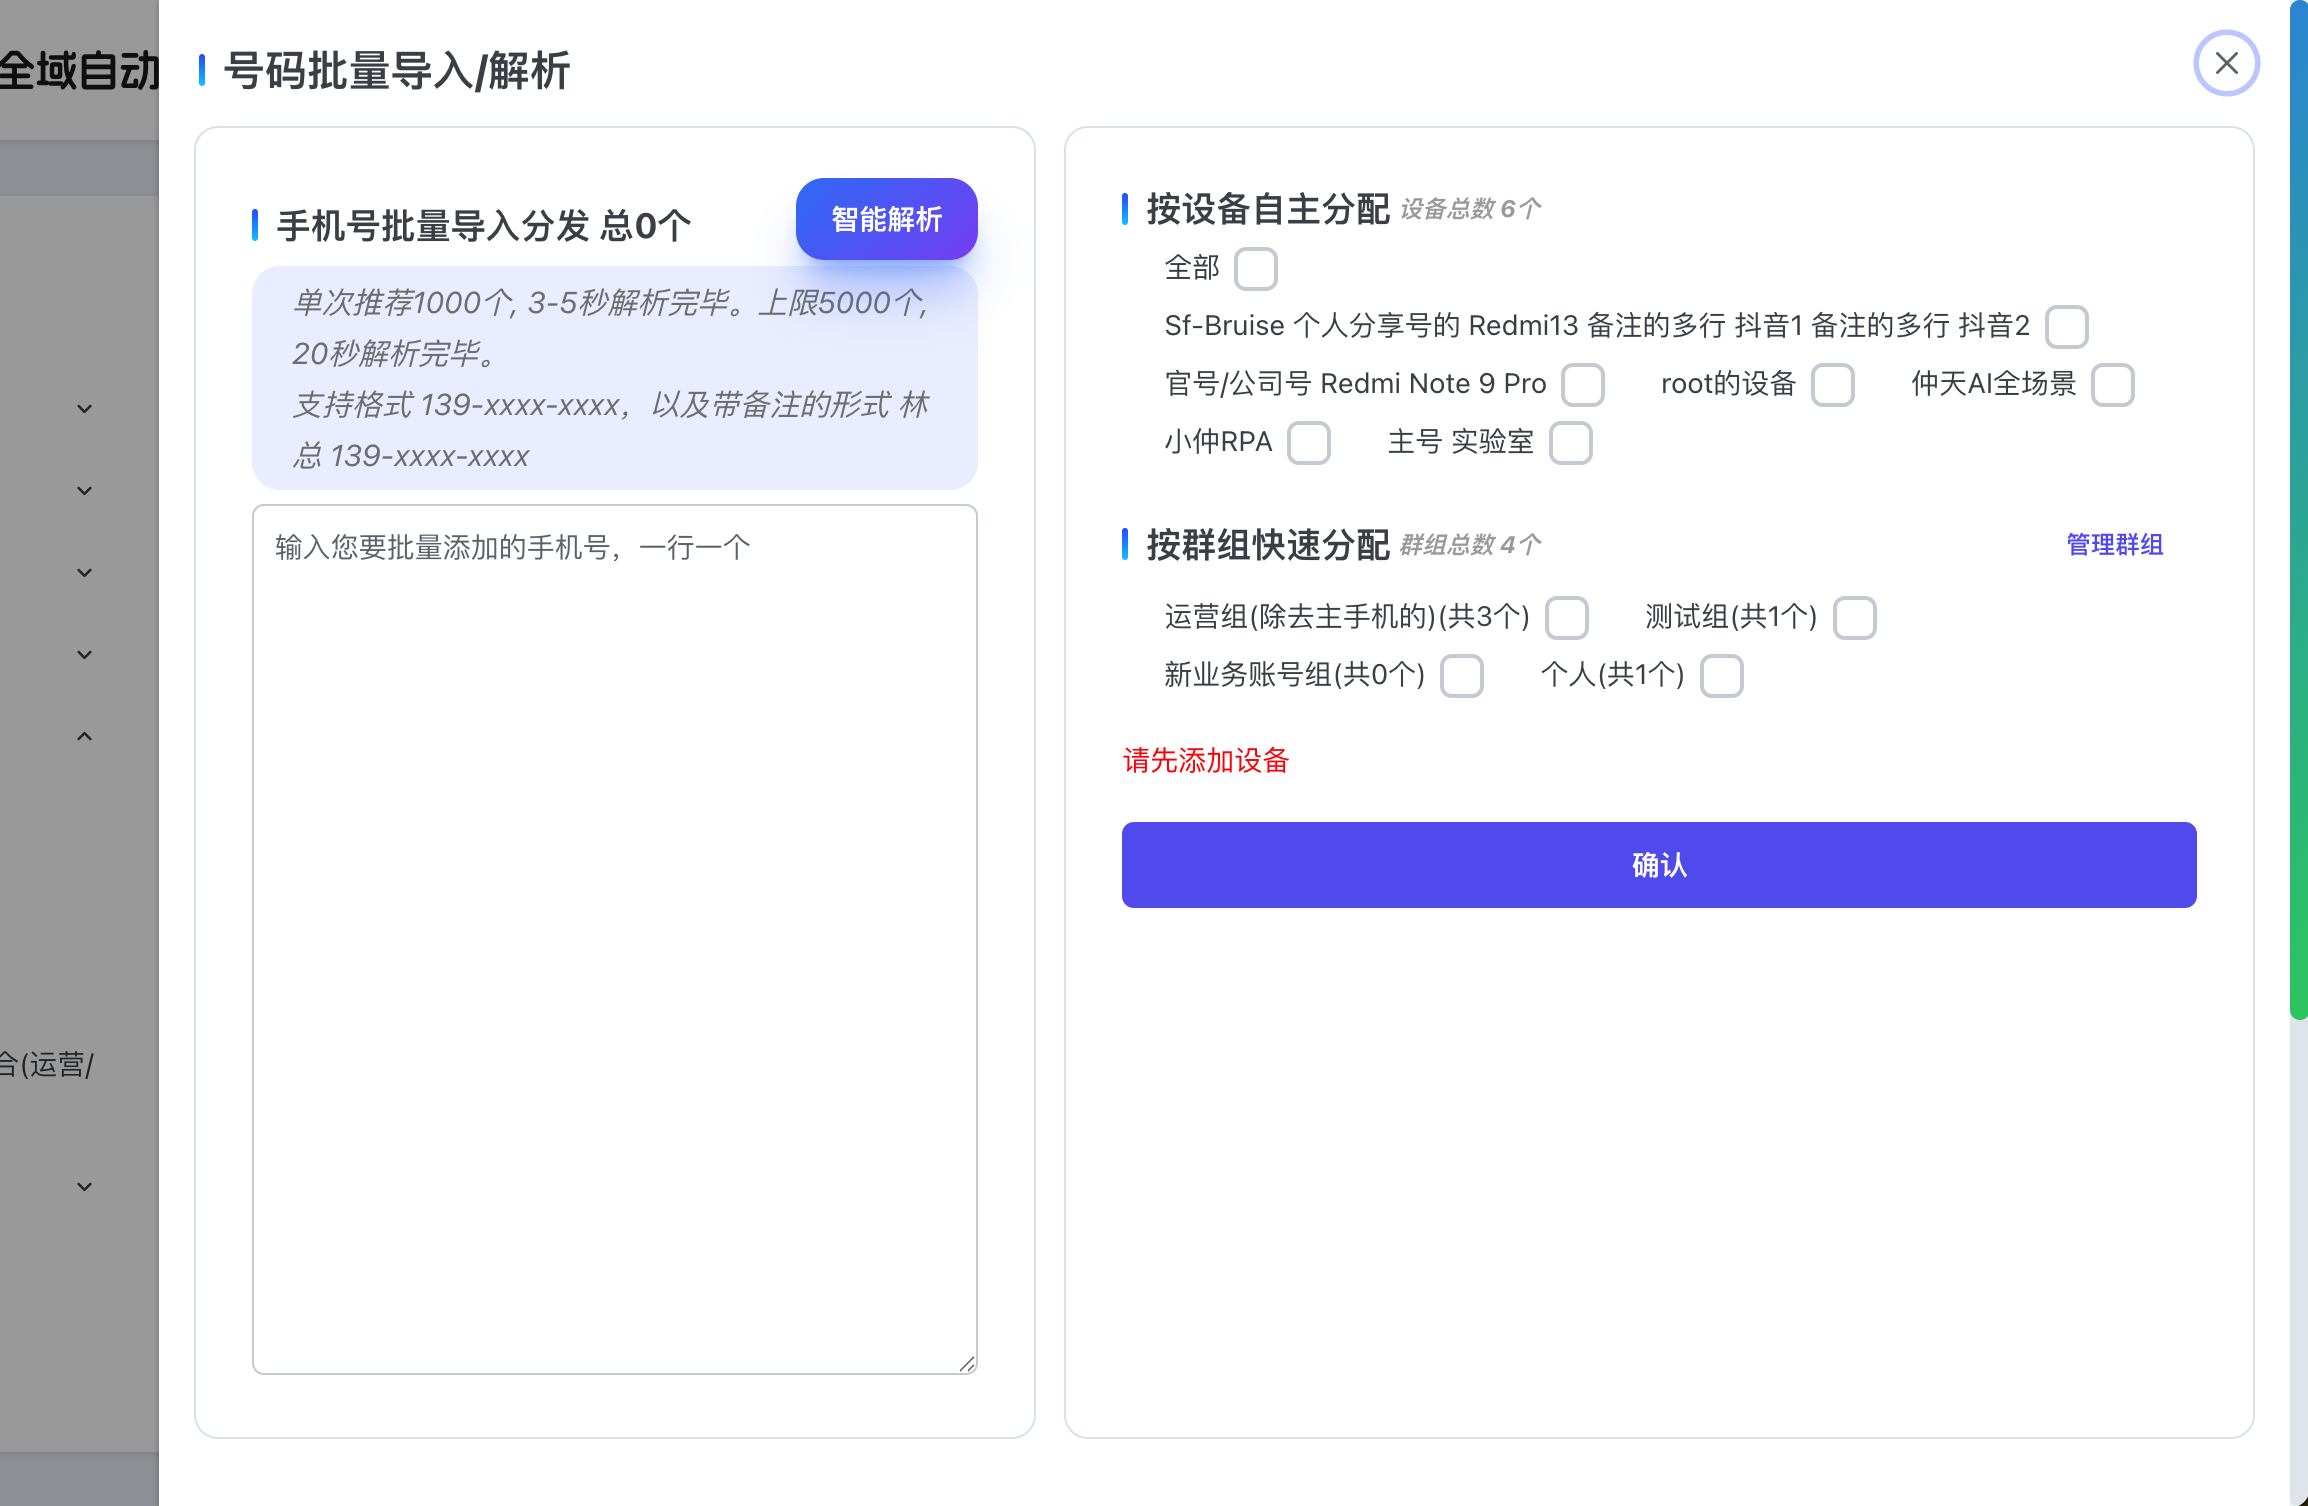The height and width of the screenshot is (1506, 2308).
Task: Check the 全部 devices checkbox
Action: point(1255,269)
